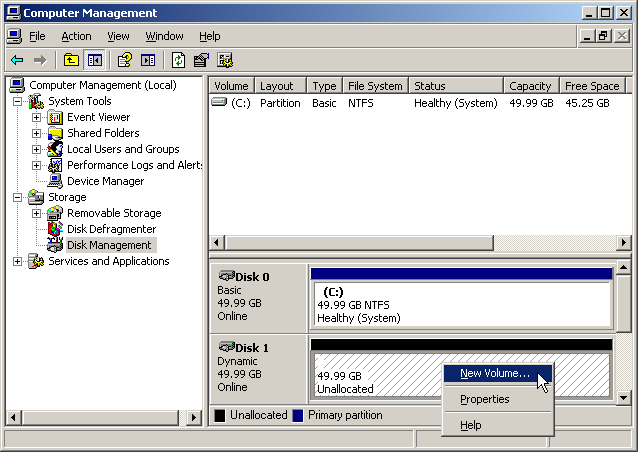This screenshot has height=452, width=638.
Task: Click the Up one level folder icon
Action: [x=71, y=60]
